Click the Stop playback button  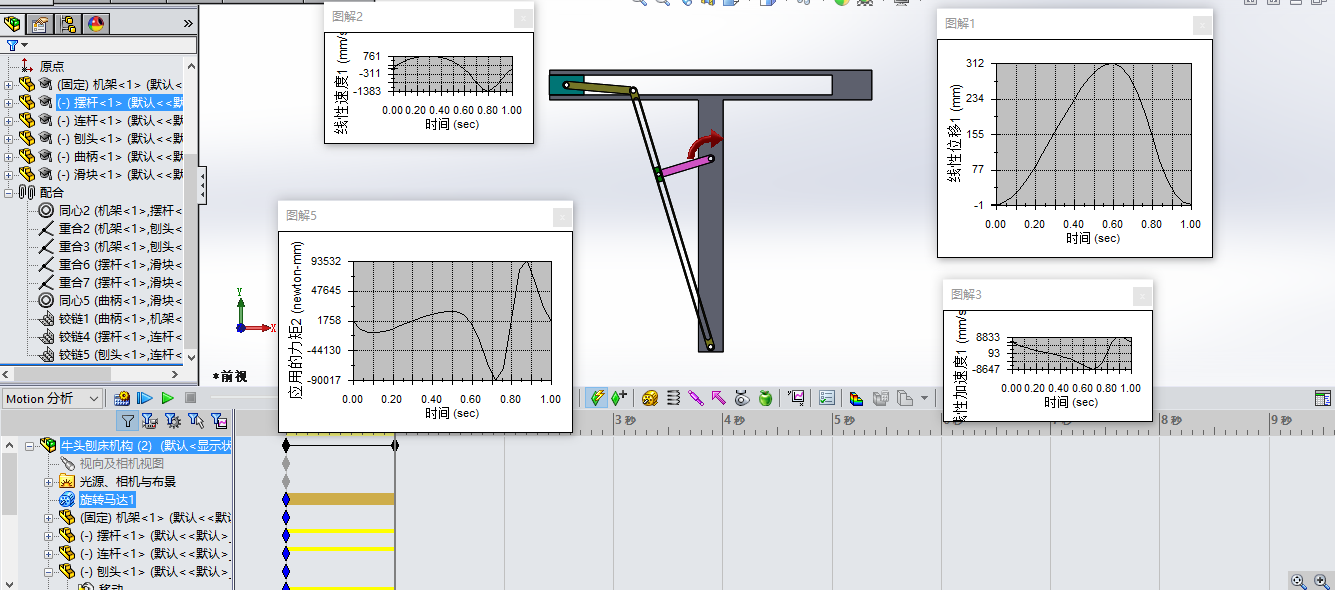(x=190, y=398)
